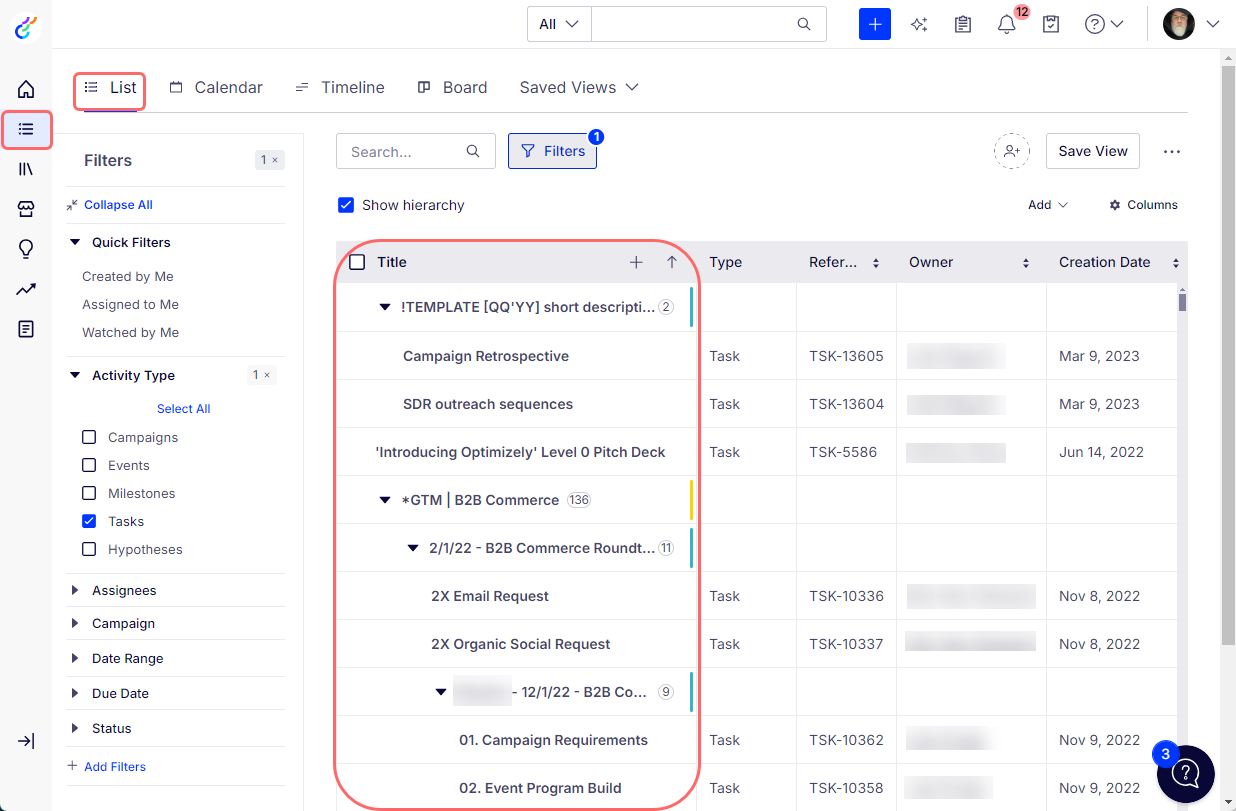The height and width of the screenshot is (811, 1236).
Task: Click the Filters button
Action: pos(552,151)
